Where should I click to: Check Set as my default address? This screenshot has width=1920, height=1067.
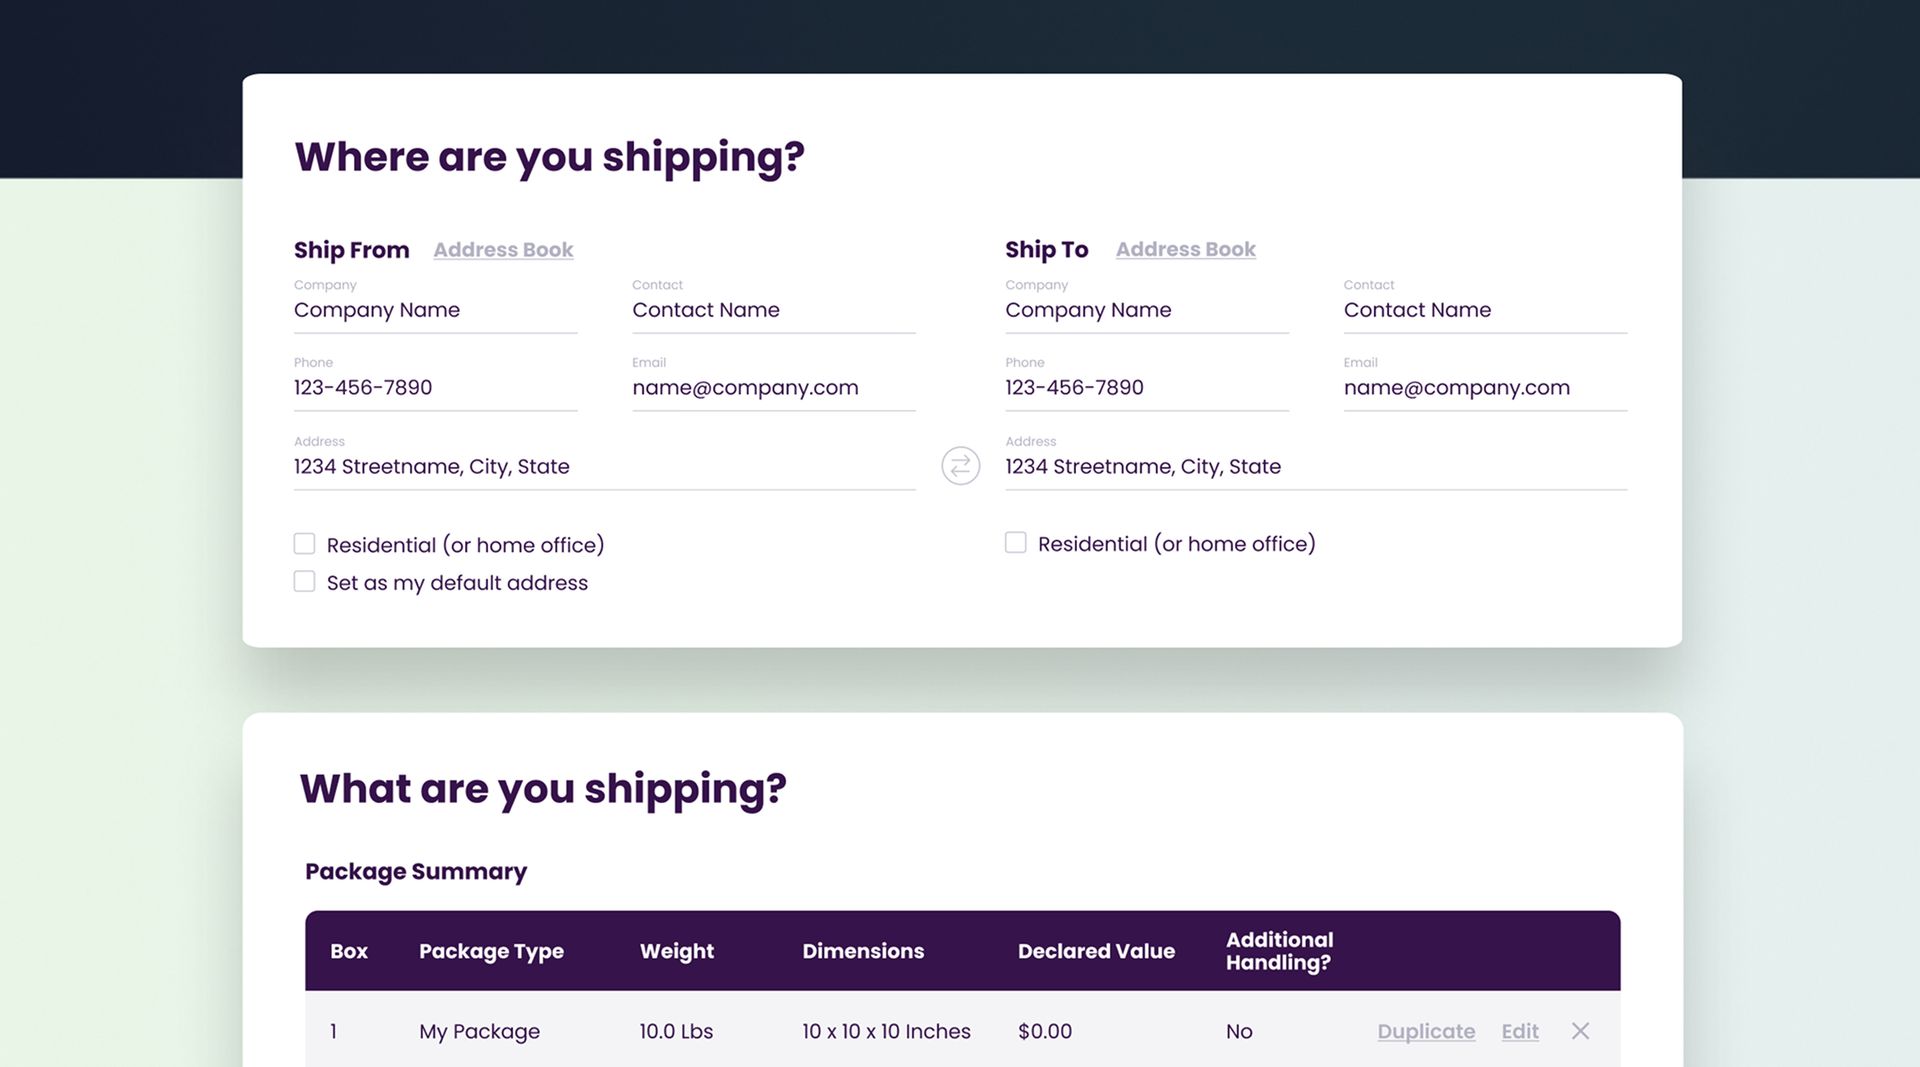coord(304,581)
